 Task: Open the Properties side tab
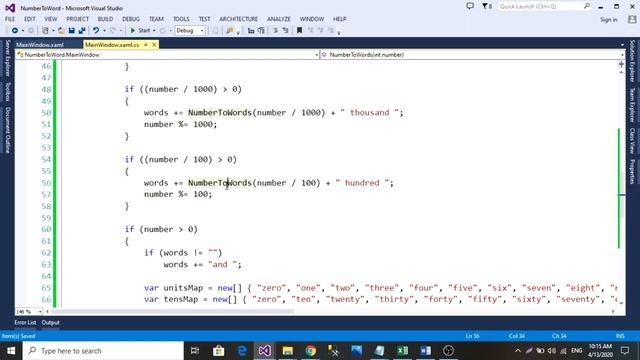pyautogui.click(x=632, y=171)
